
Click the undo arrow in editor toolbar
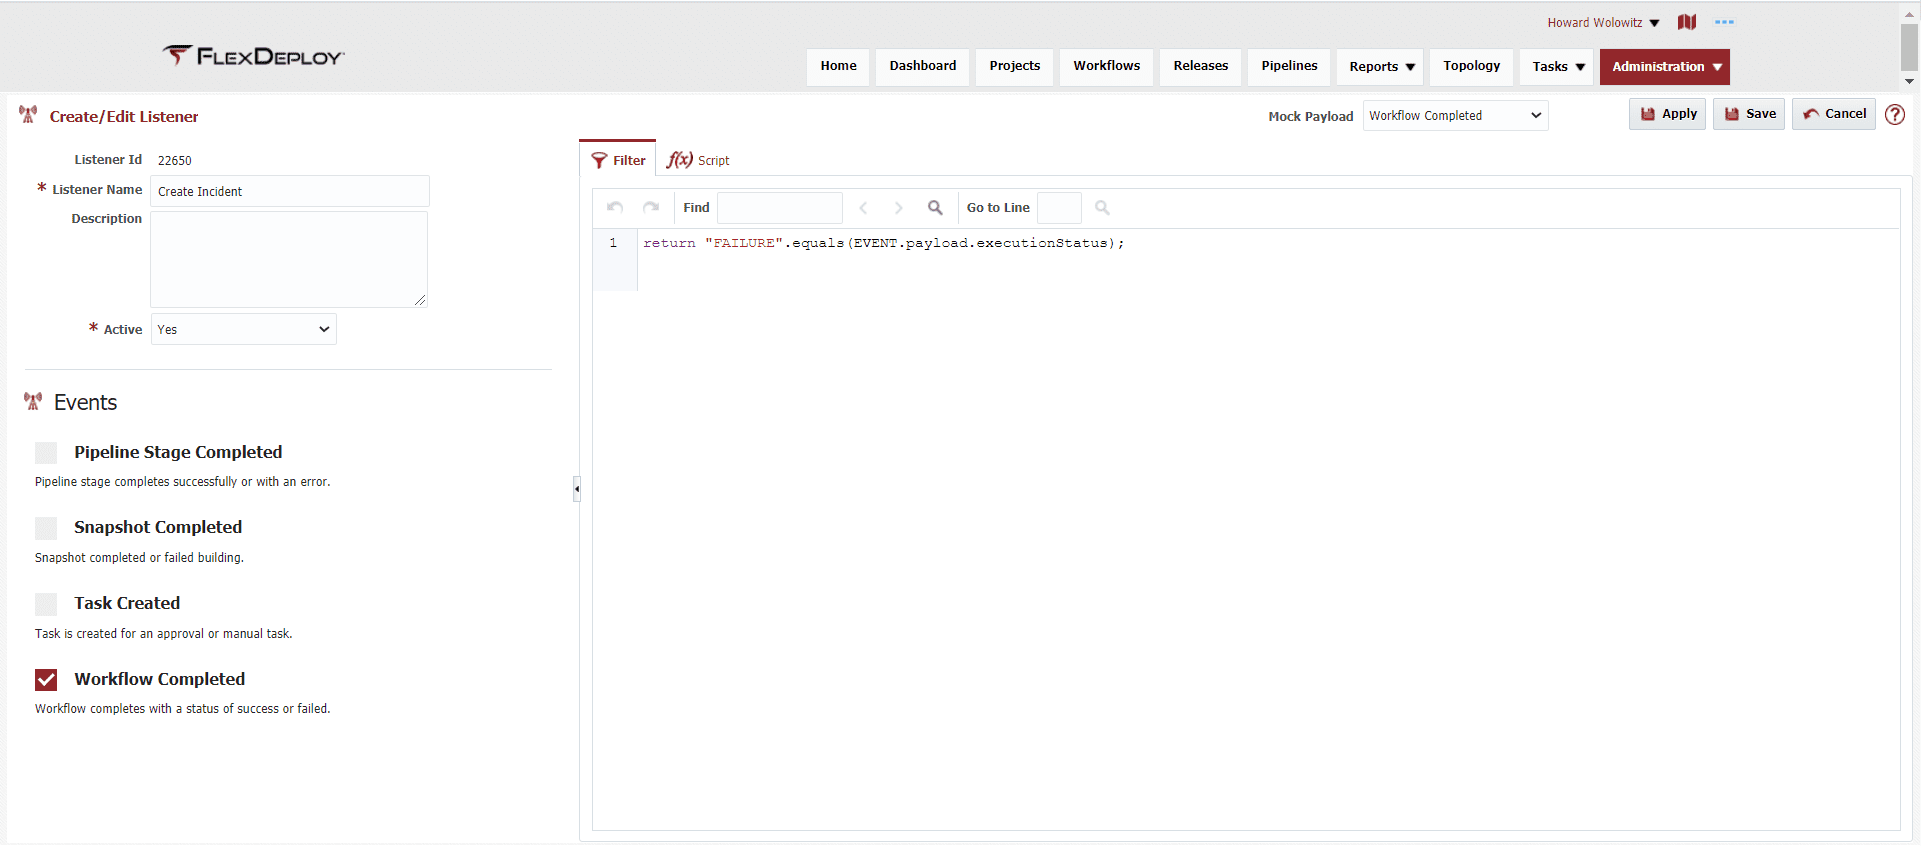[x=615, y=207]
